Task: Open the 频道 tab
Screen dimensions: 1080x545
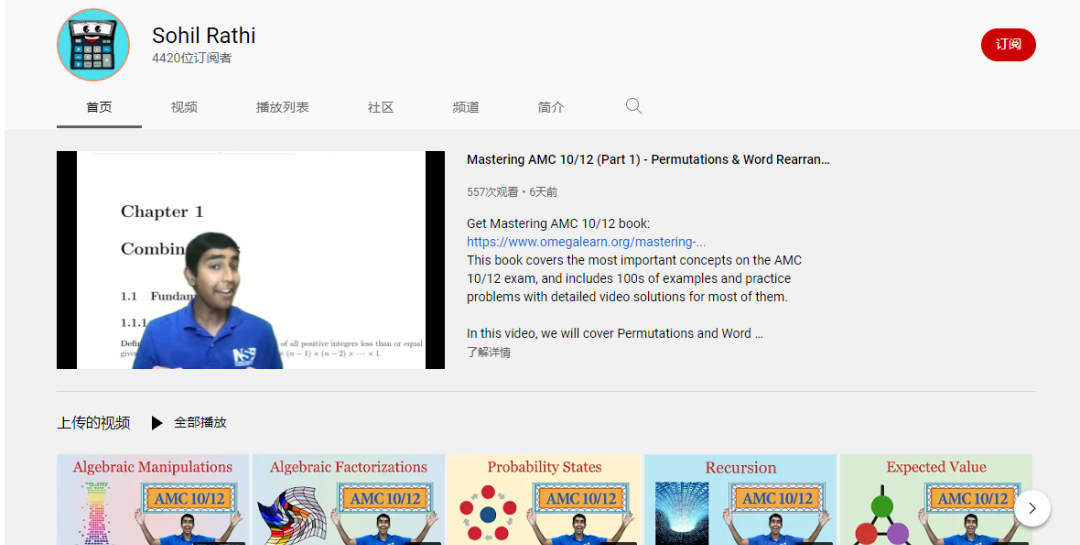Action: pos(466,107)
